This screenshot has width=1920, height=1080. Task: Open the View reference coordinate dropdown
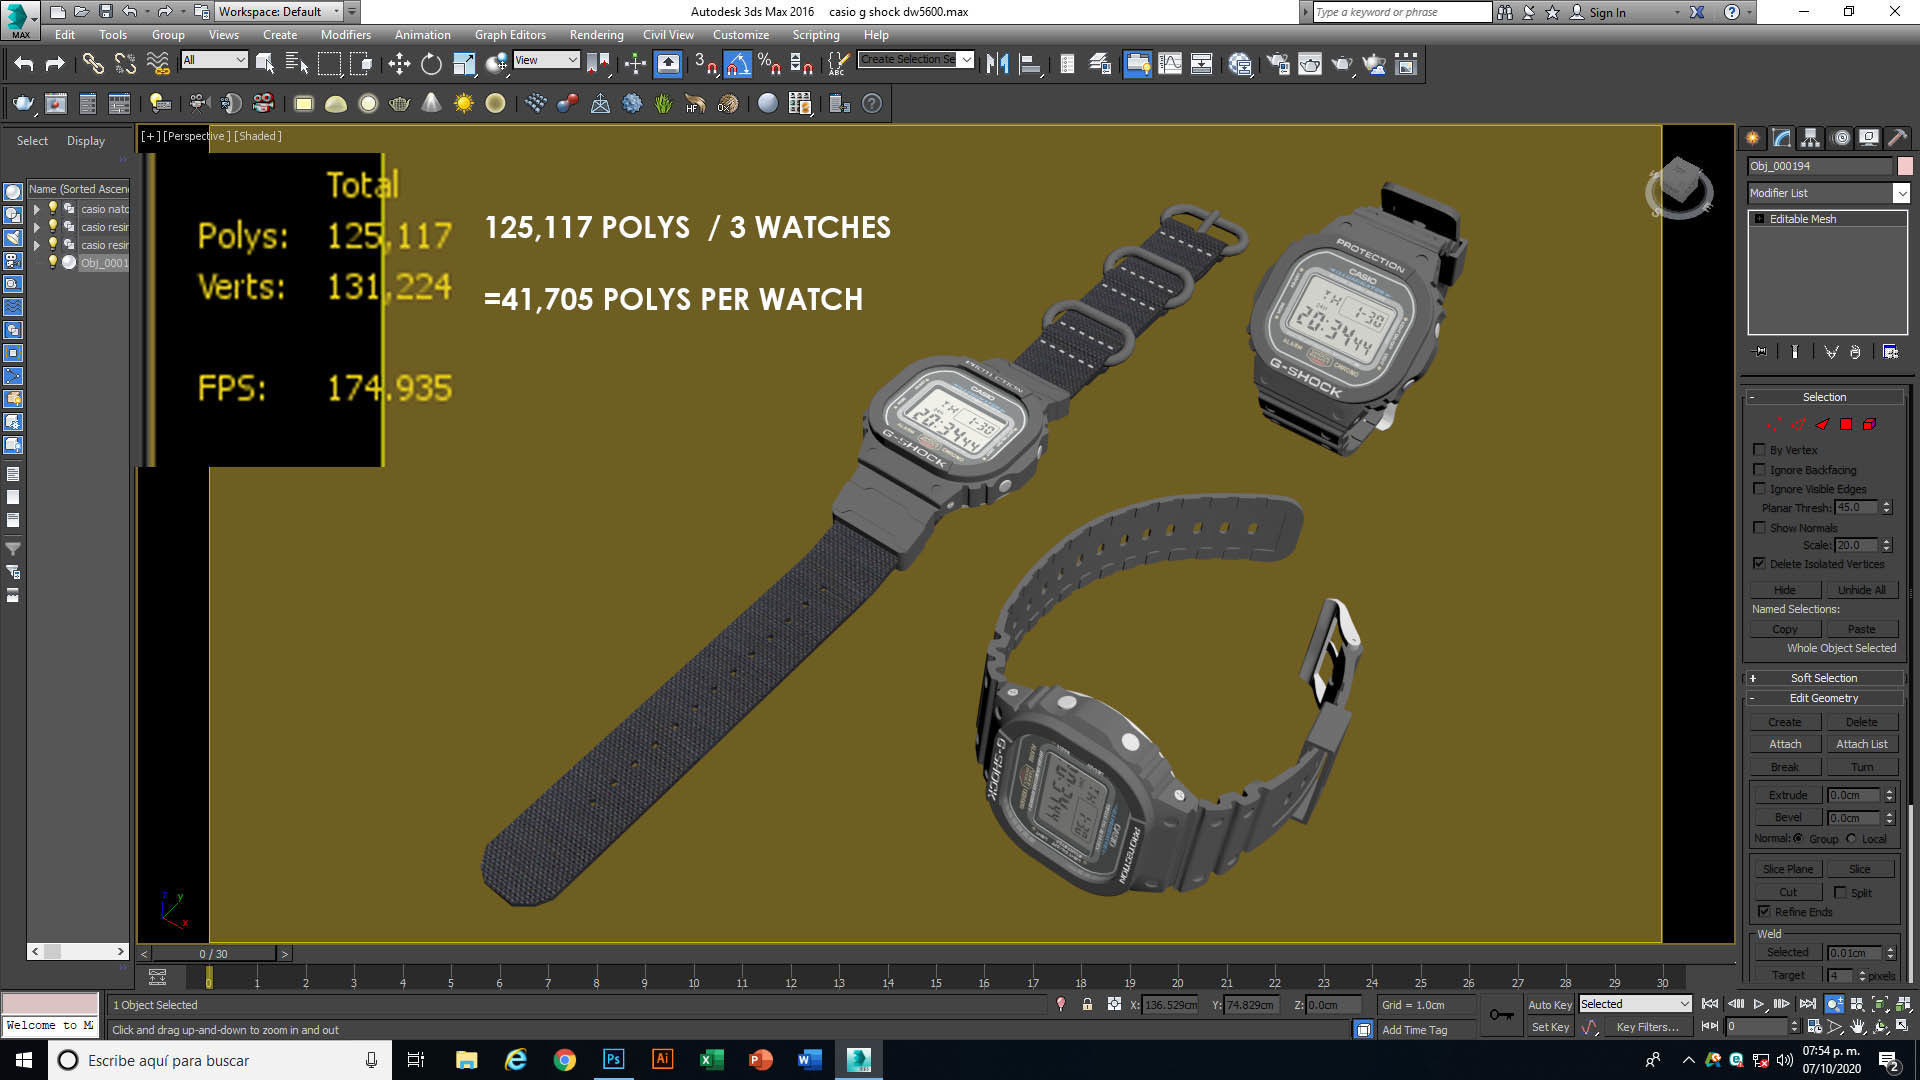[546, 60]
